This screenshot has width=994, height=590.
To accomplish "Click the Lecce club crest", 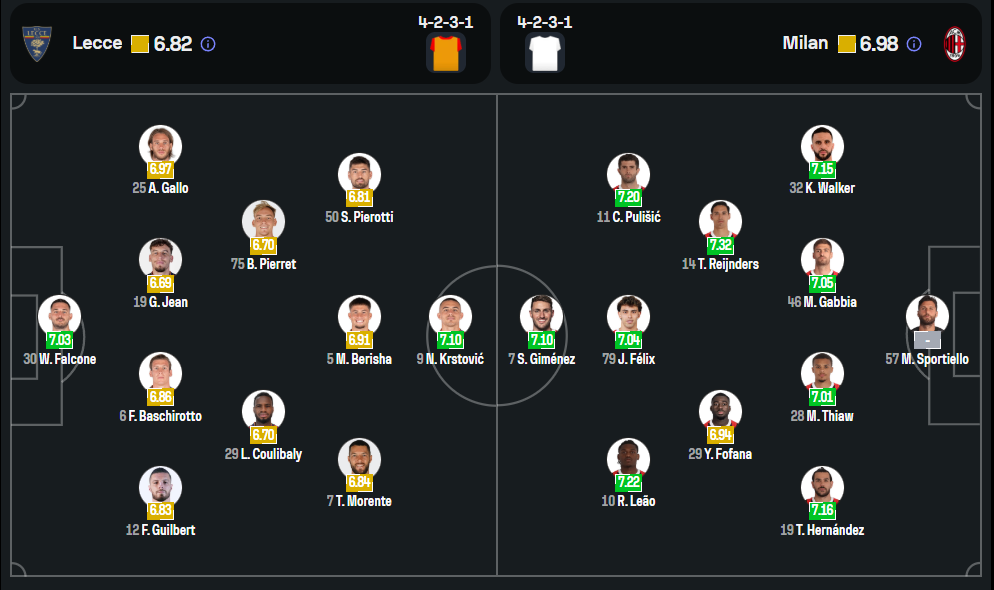I will (x=37, y=43).
